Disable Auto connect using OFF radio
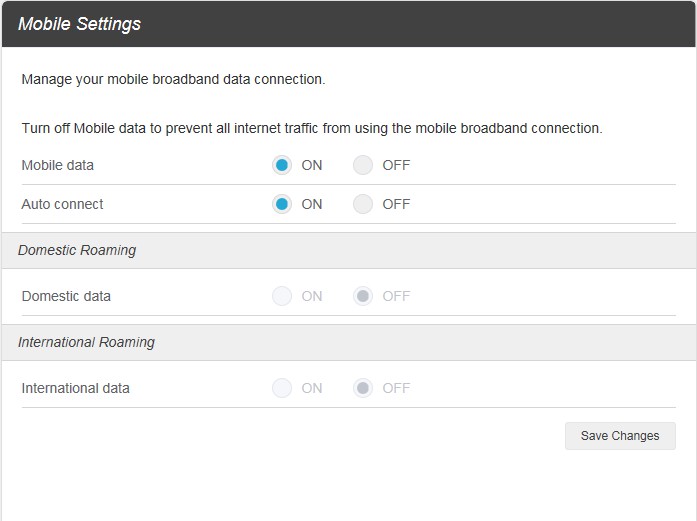The image size is (697, 521). [x=363, y=204]
